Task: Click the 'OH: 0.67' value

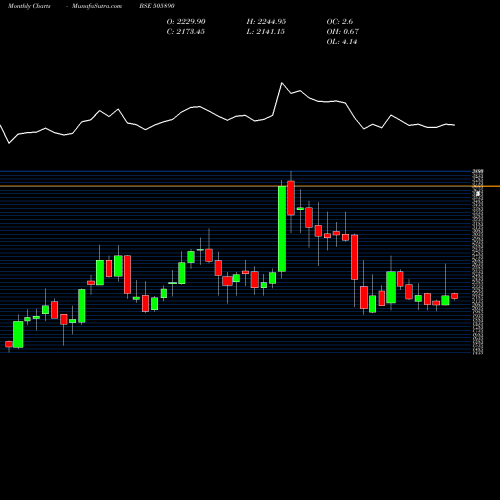Action: click(342, 31)
